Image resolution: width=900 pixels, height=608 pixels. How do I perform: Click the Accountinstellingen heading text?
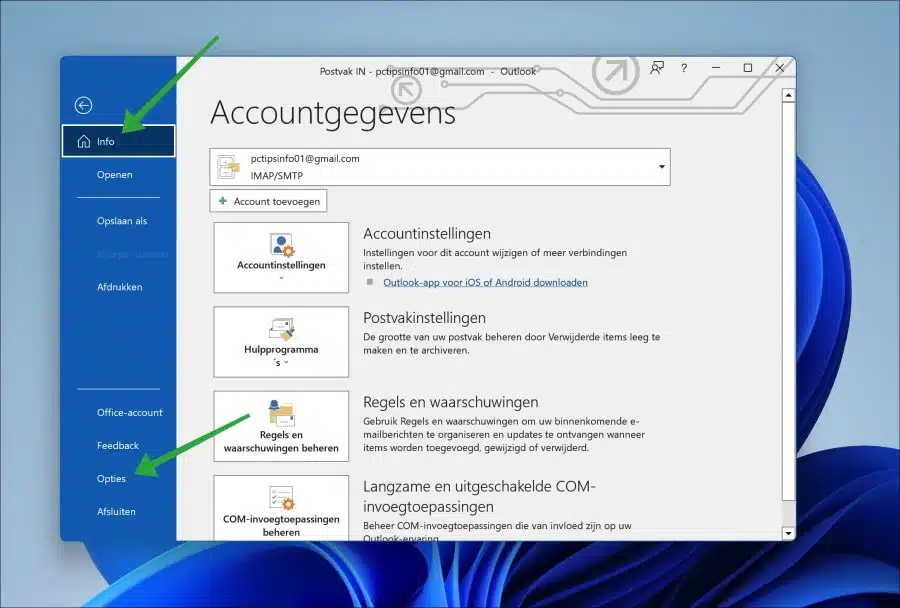pos(426,234)
